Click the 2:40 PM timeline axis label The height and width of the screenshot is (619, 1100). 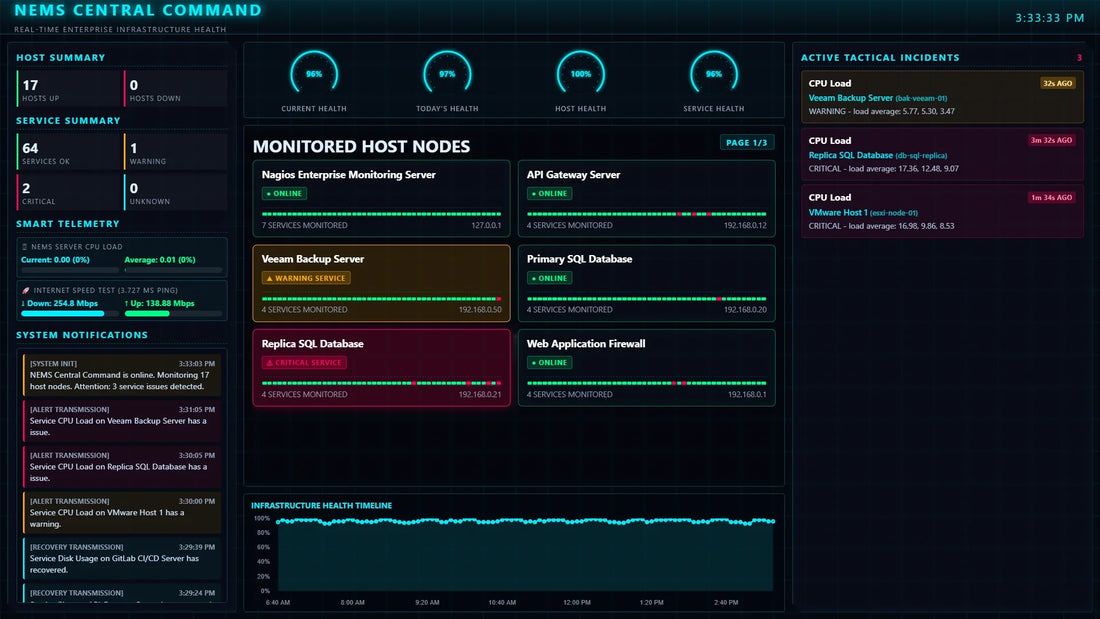[x=726, y=602]
